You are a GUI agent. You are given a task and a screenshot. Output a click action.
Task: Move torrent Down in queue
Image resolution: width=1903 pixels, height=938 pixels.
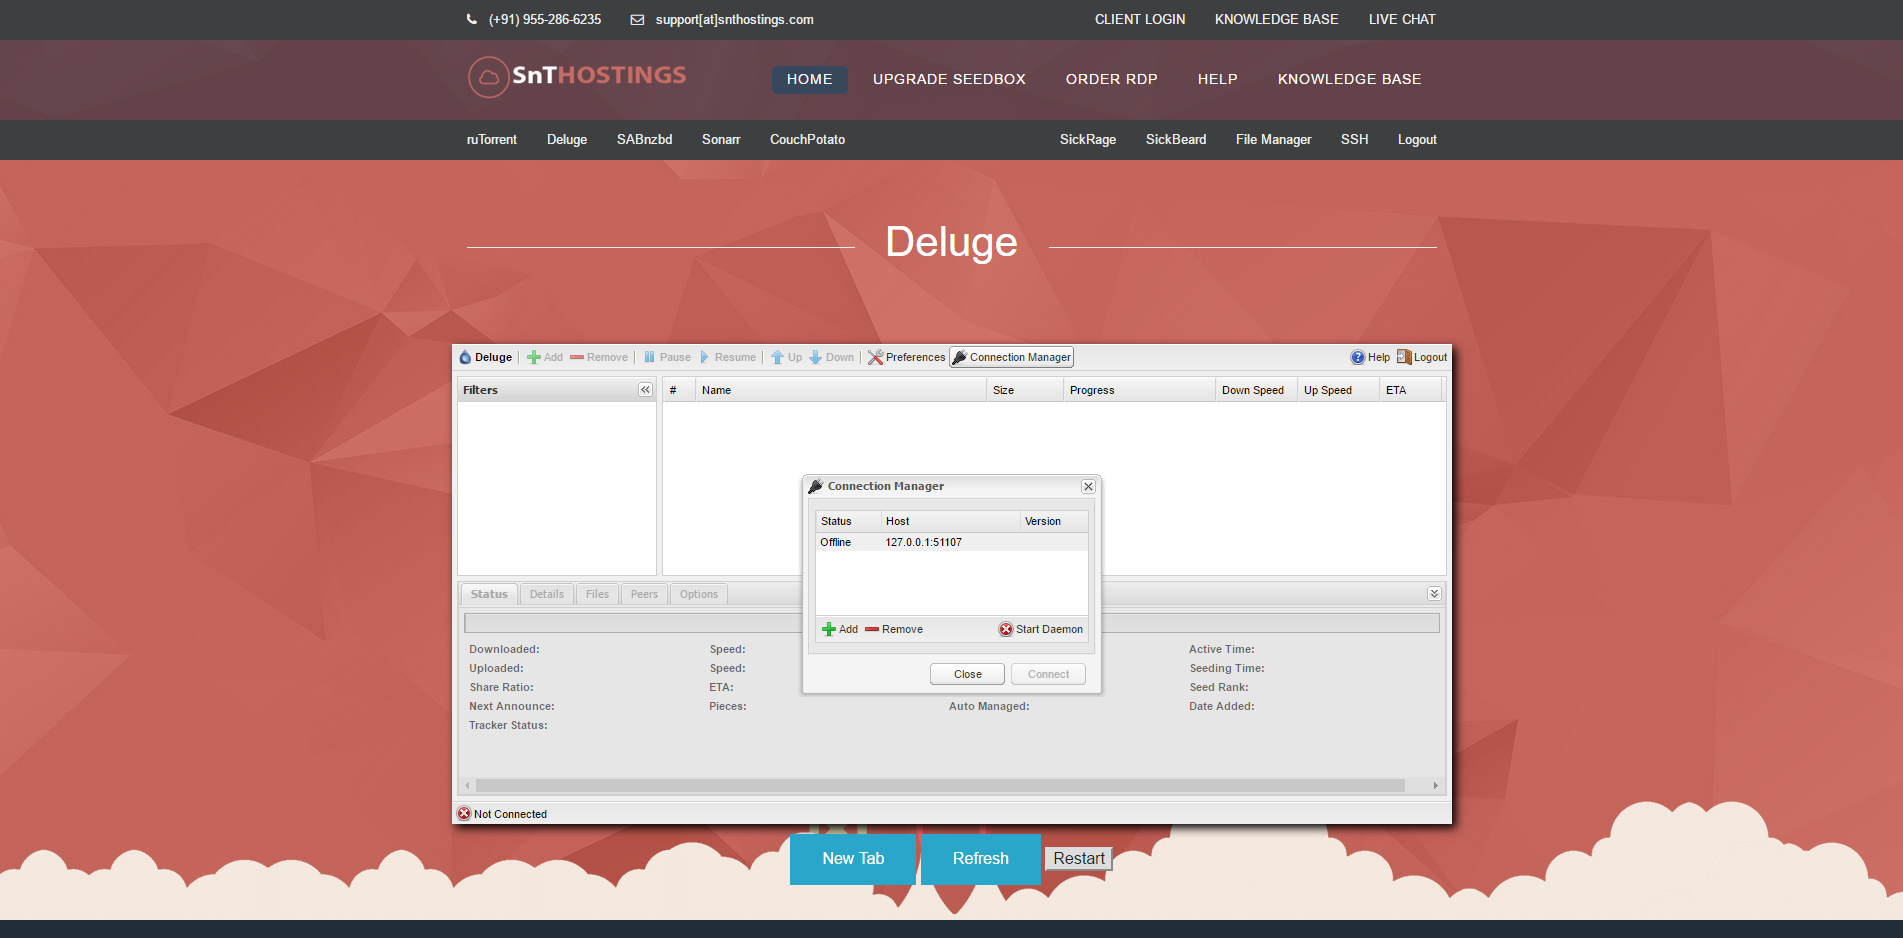point(831,357)
